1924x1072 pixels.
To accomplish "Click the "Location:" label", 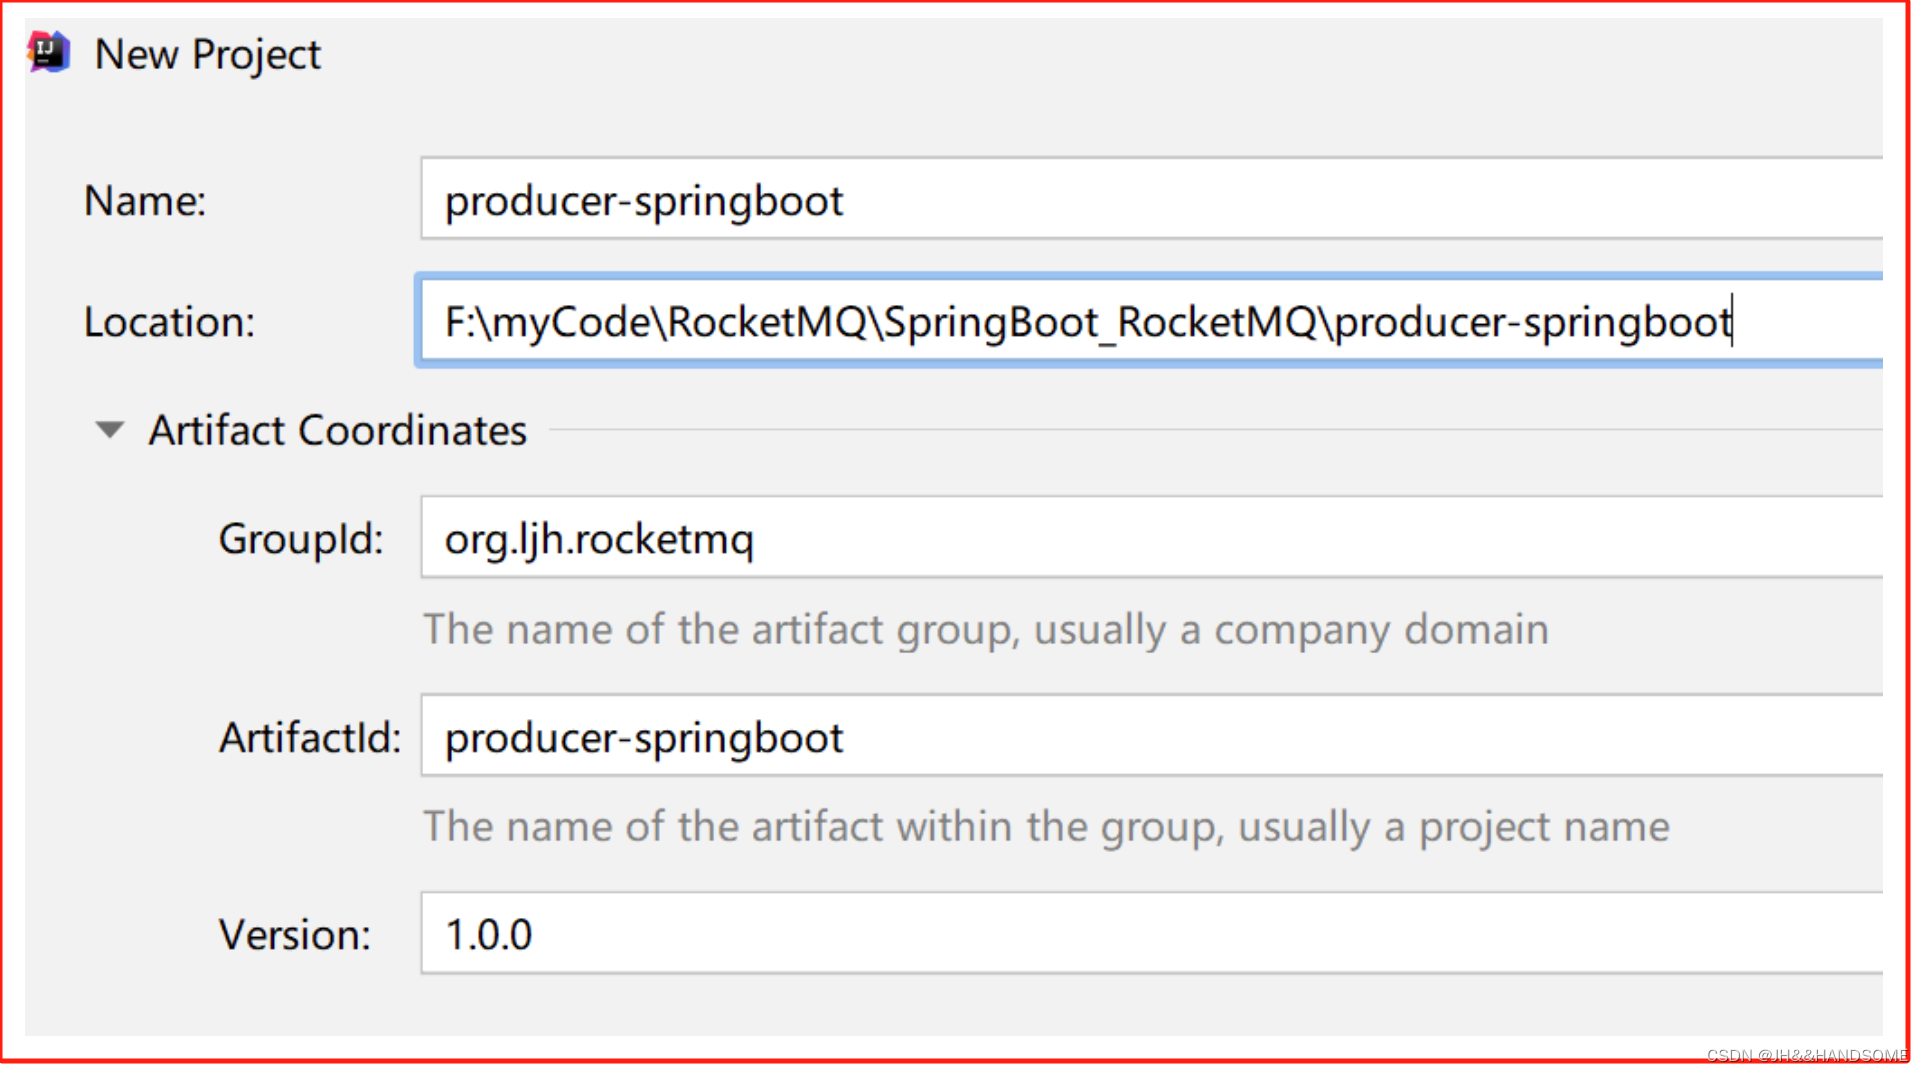I will (x=169, y=322).
